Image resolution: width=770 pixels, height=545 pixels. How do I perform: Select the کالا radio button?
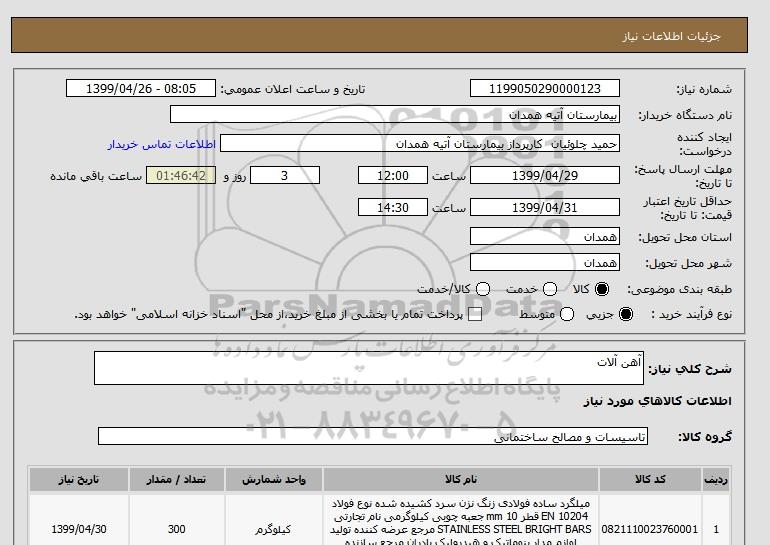pos(602,289)
